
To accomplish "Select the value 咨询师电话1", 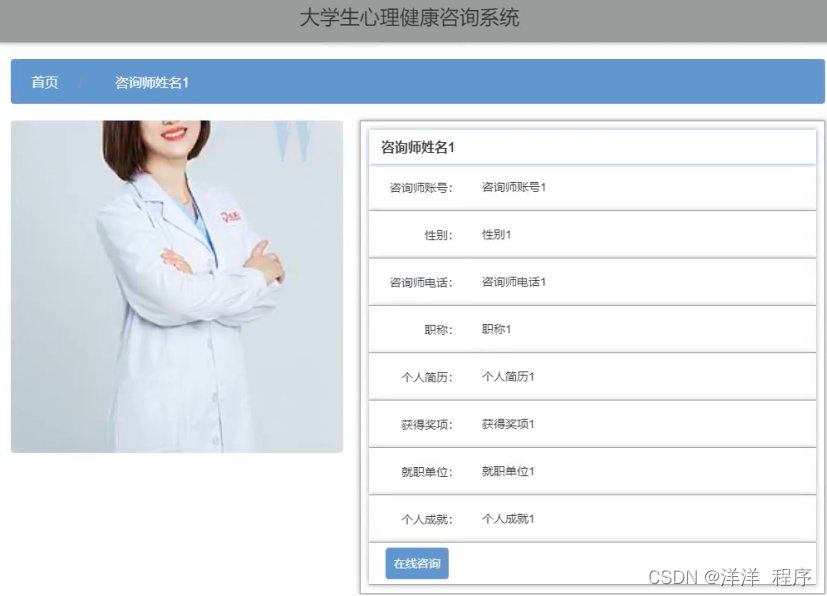I will click(514, 282).
